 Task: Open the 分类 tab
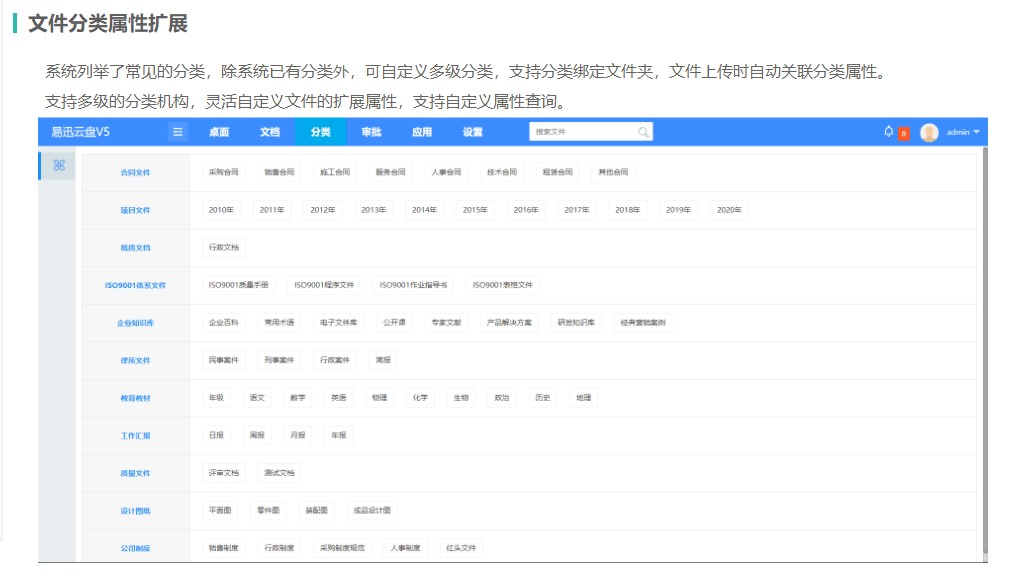coord(320,132)
